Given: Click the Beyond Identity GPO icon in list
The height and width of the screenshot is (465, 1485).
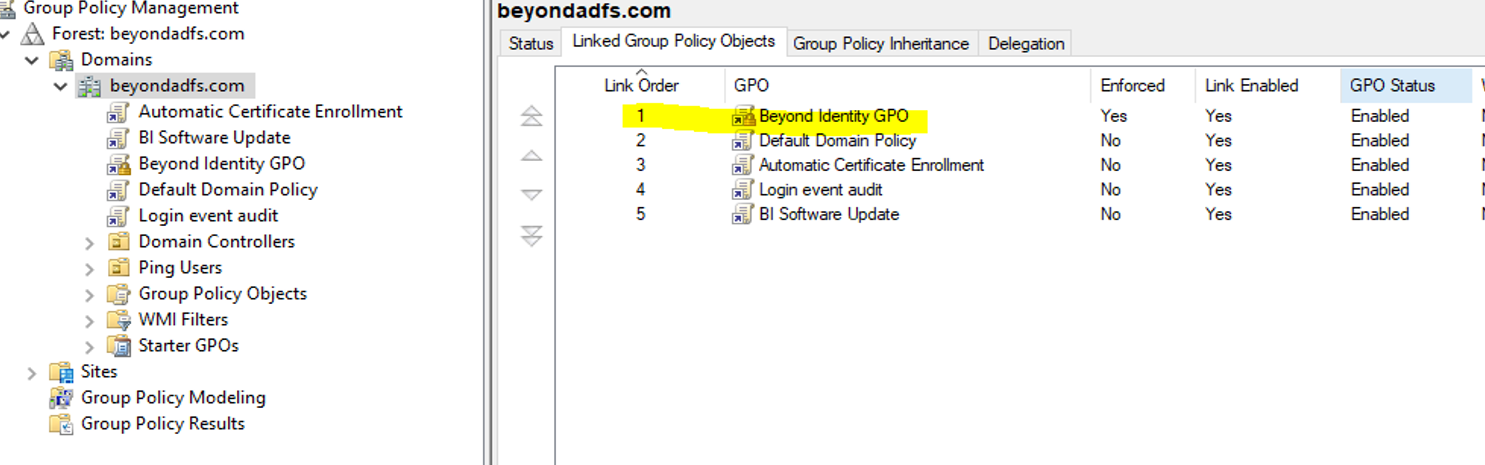Looking at the screenshot, I should pyautogui.click(x=743, y=116).
